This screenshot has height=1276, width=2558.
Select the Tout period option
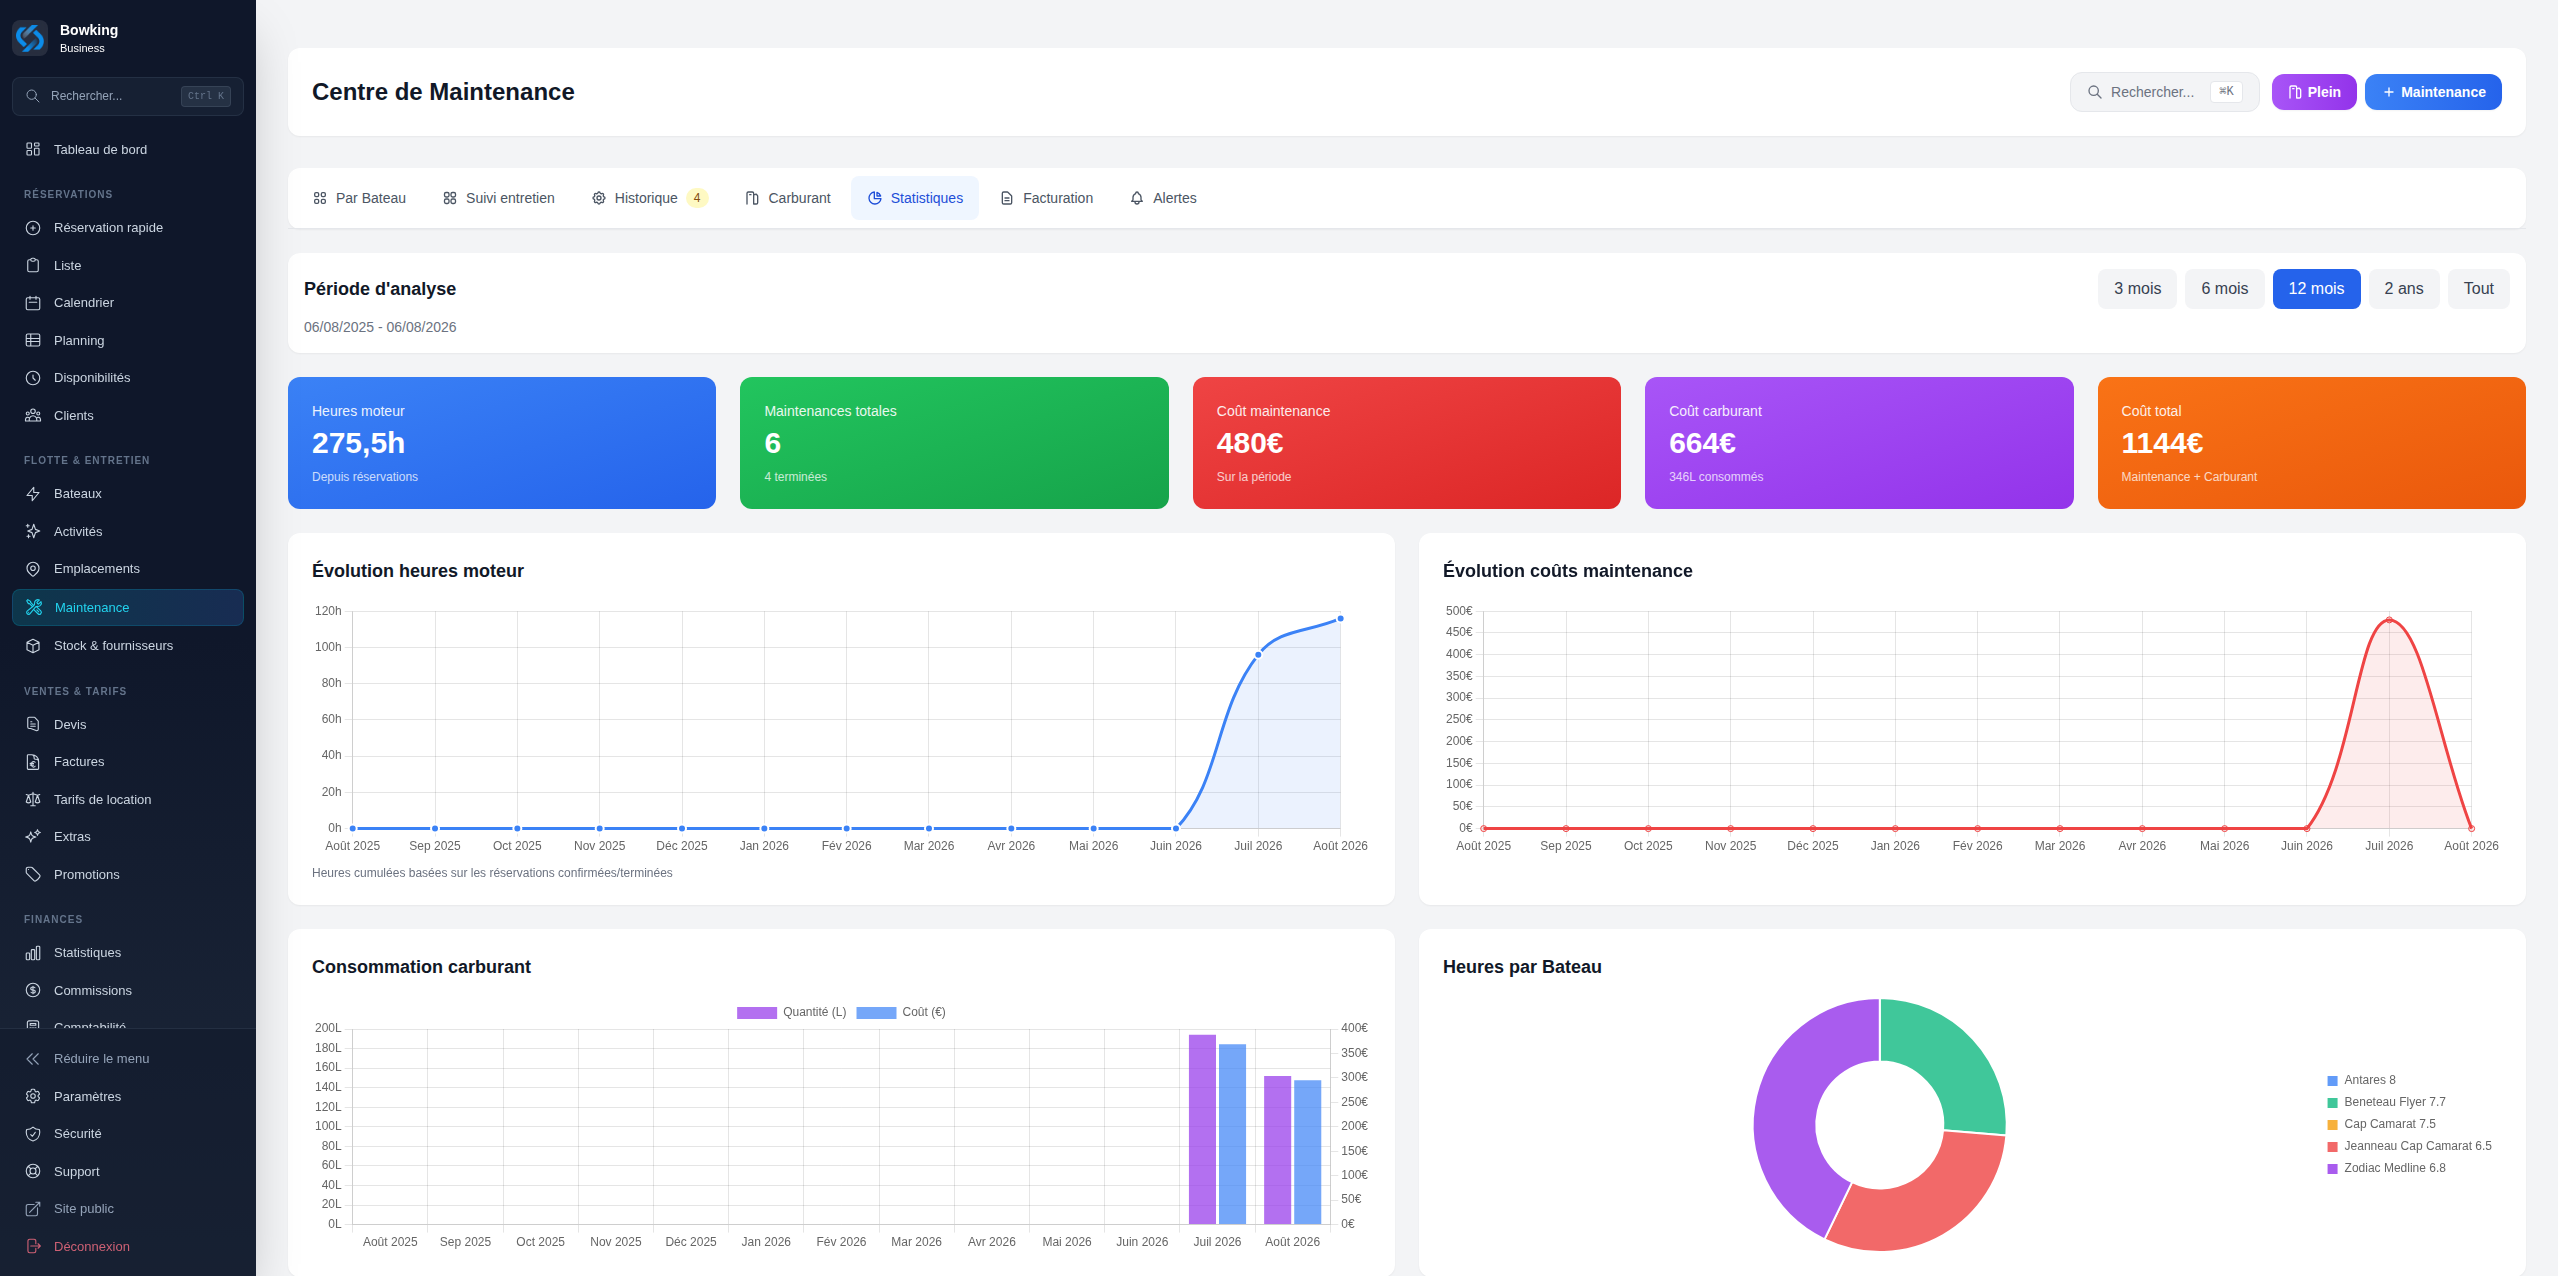2478,289
